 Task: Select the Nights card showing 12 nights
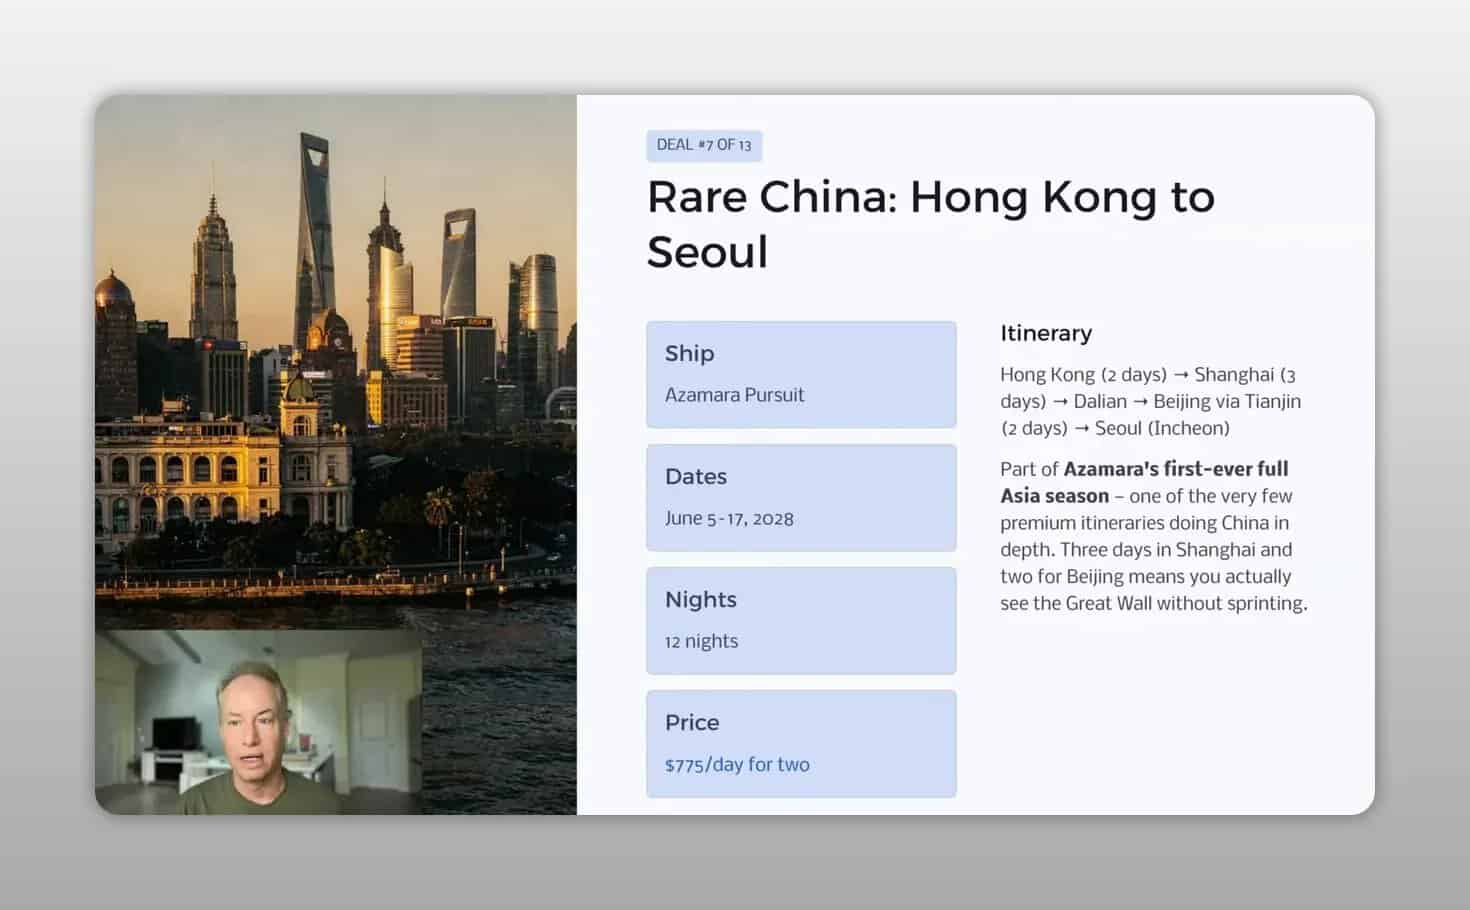pos(801,620)
